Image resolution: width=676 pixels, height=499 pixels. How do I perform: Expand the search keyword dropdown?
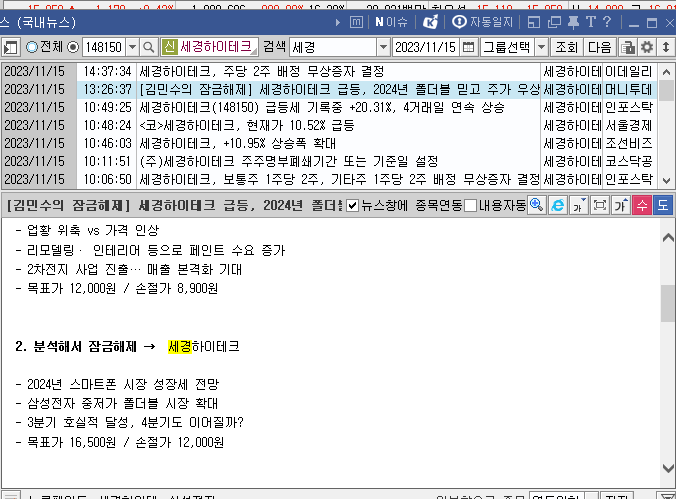(x=383, y=47)
